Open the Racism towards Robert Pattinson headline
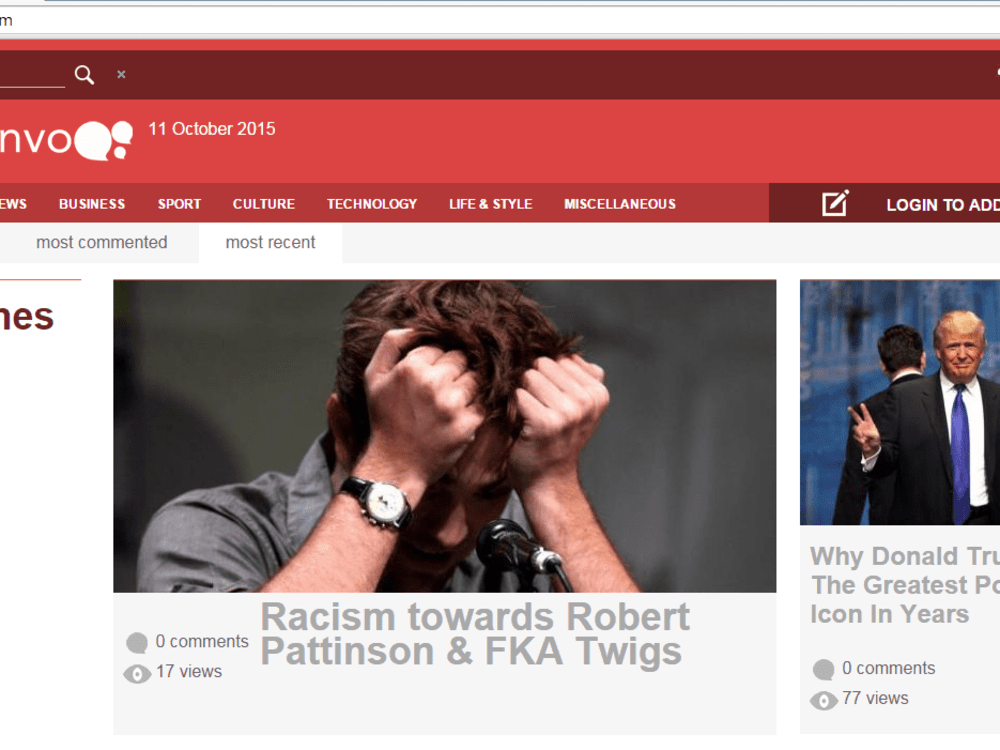 pos(475,634)
